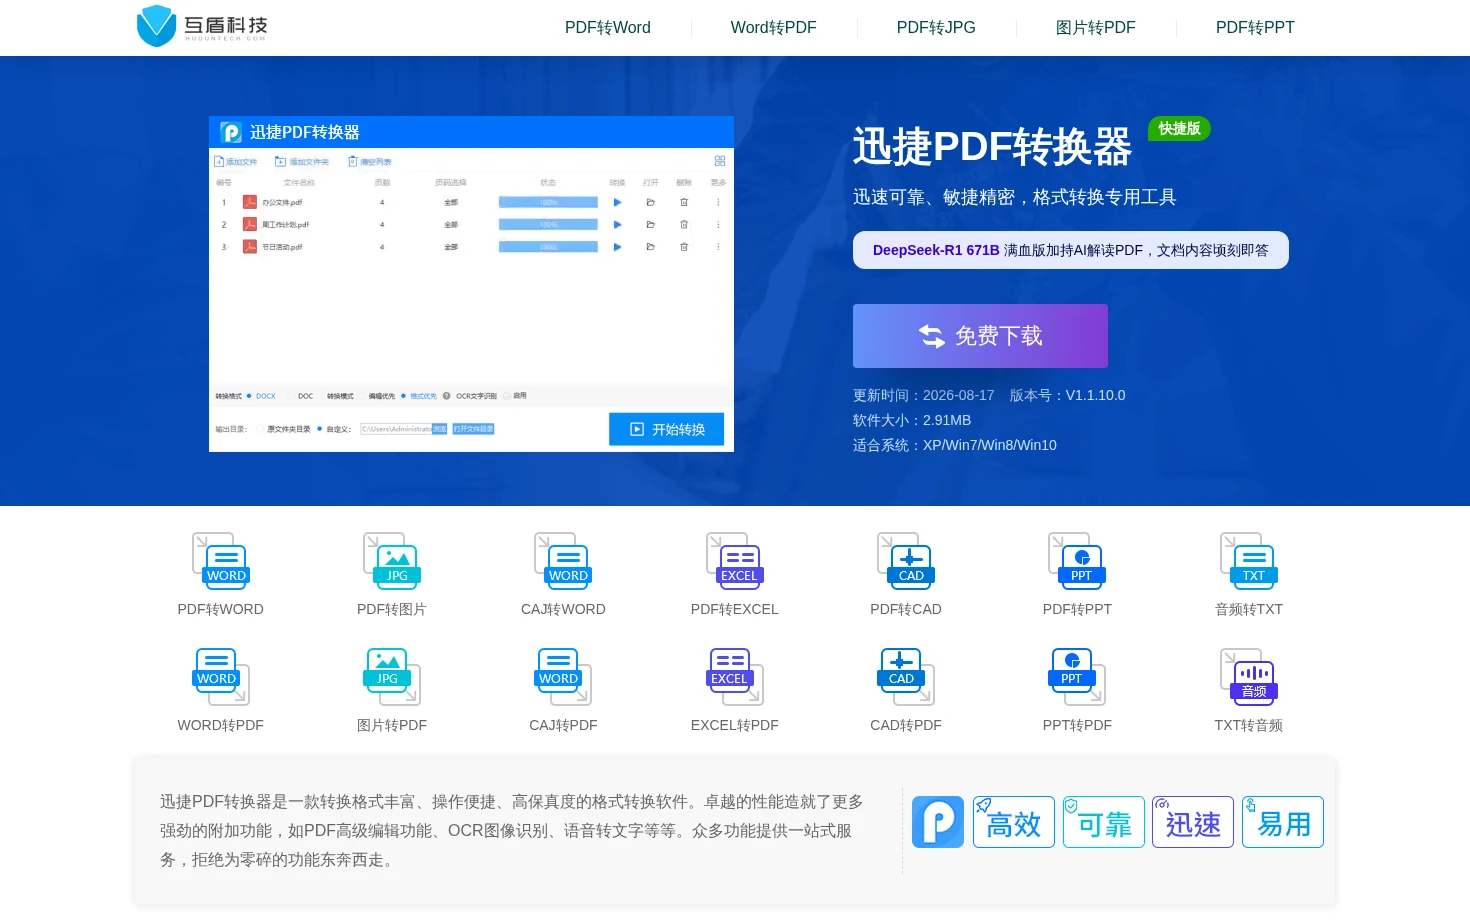Click the 高效 feature badge

[1014, 822]
